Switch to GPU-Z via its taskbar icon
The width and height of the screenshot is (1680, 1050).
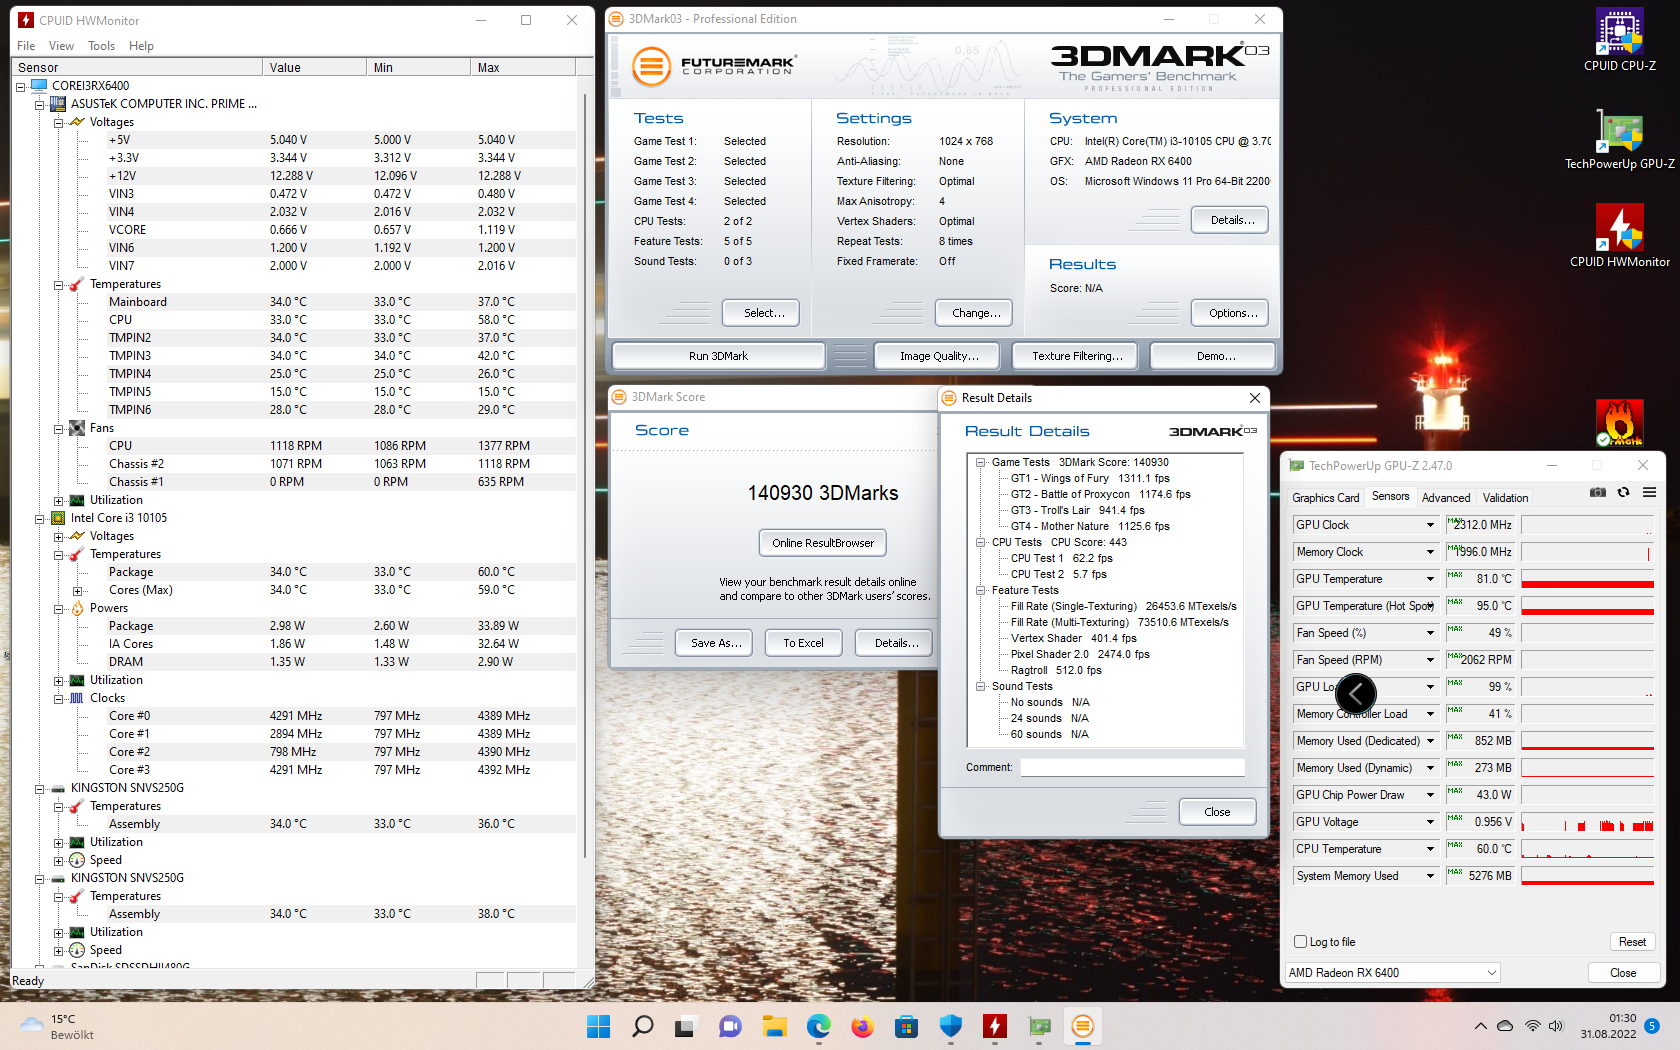pos(1039,1026)
